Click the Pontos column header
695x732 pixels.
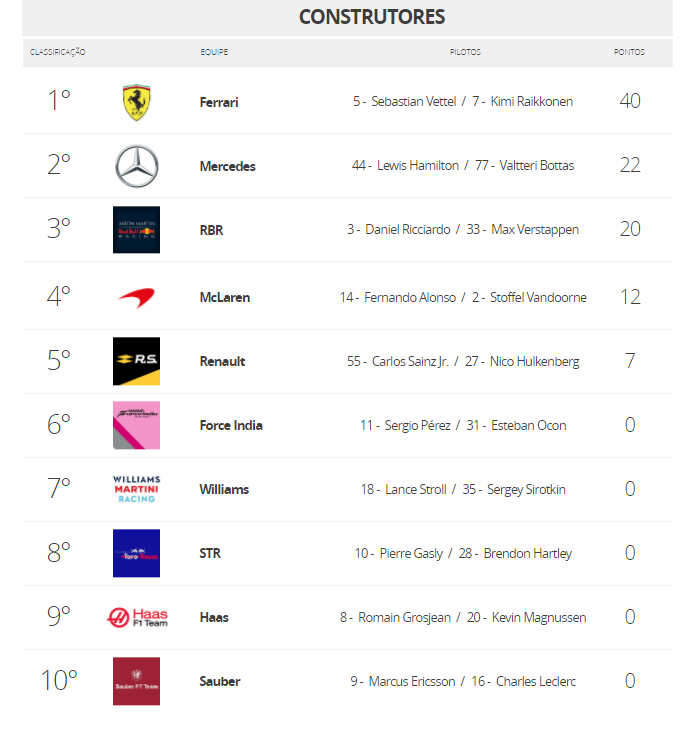629,52
